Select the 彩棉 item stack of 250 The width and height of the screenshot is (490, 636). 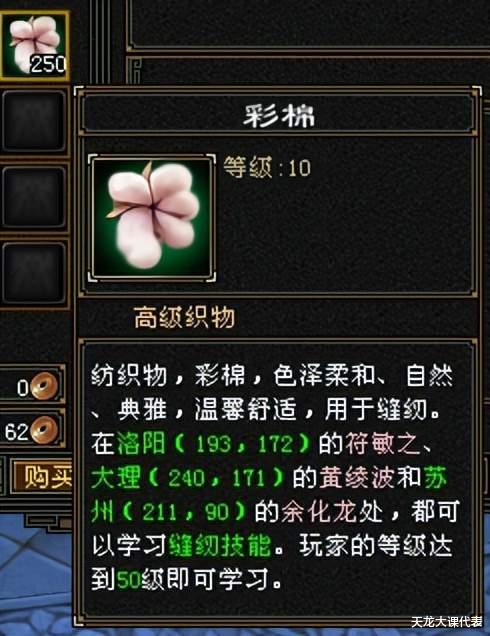(34, 45)
